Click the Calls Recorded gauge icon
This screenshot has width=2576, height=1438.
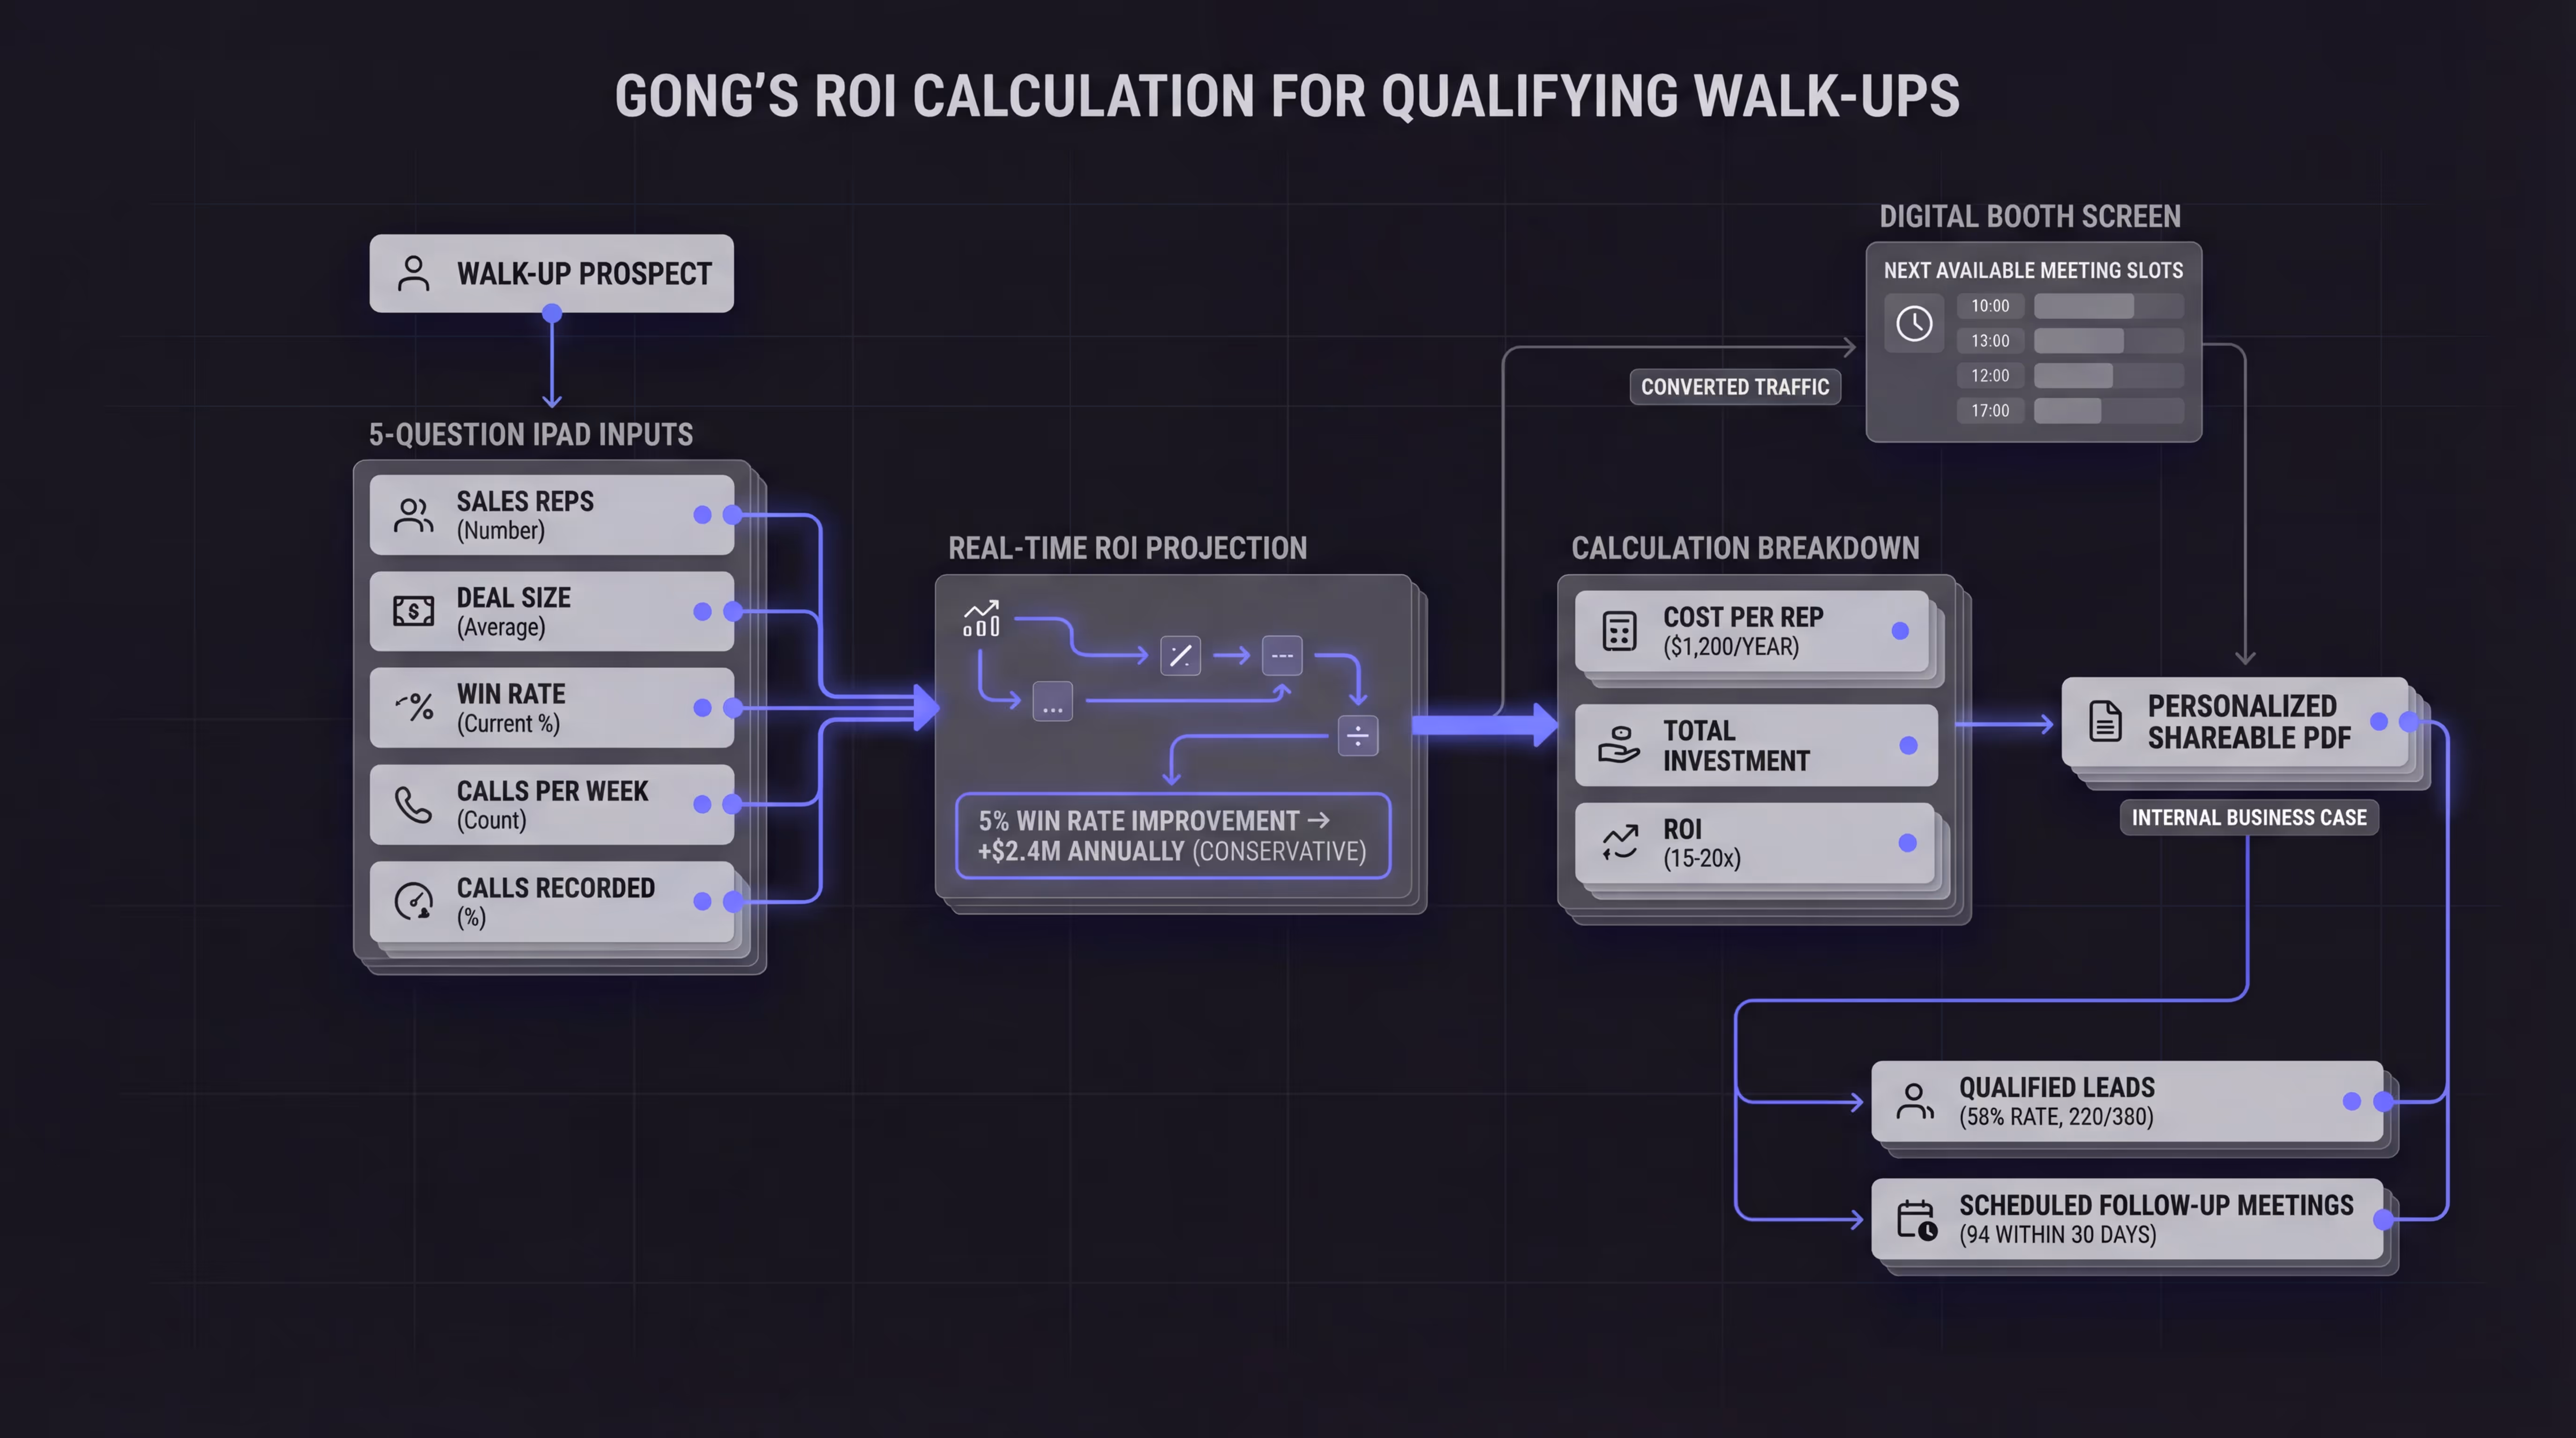point(413,901)
